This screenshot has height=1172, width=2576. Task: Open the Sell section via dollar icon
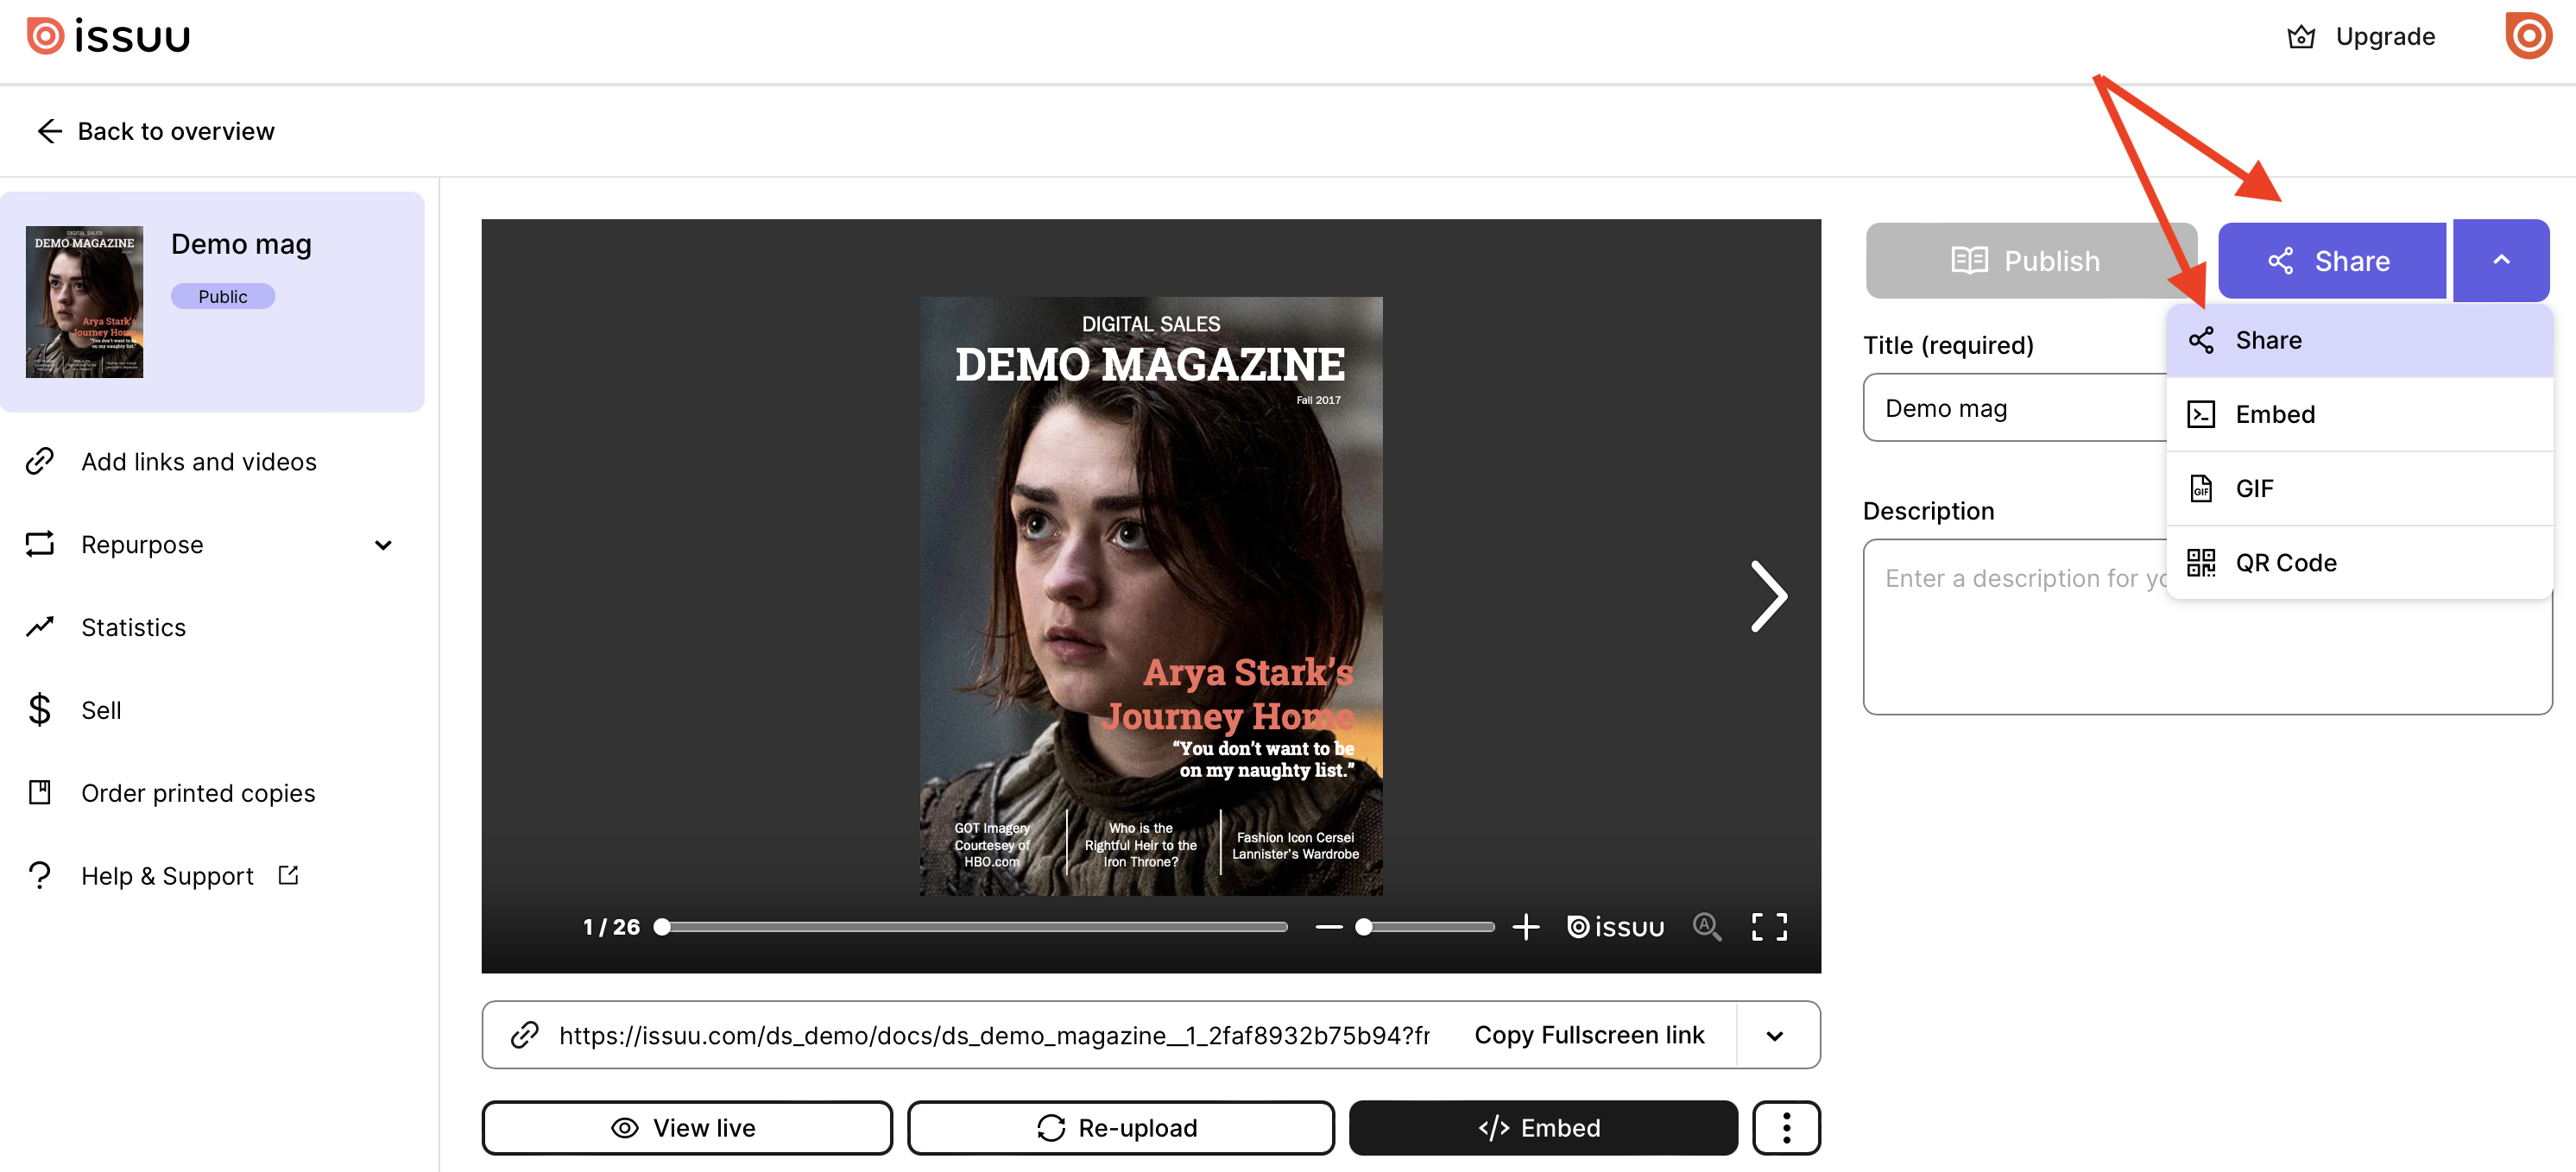coord(40,709)
